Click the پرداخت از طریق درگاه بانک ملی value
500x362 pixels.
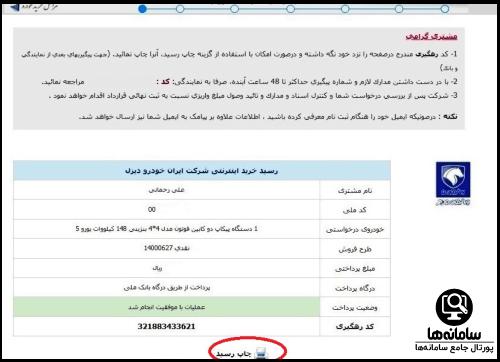pos(167,287)
